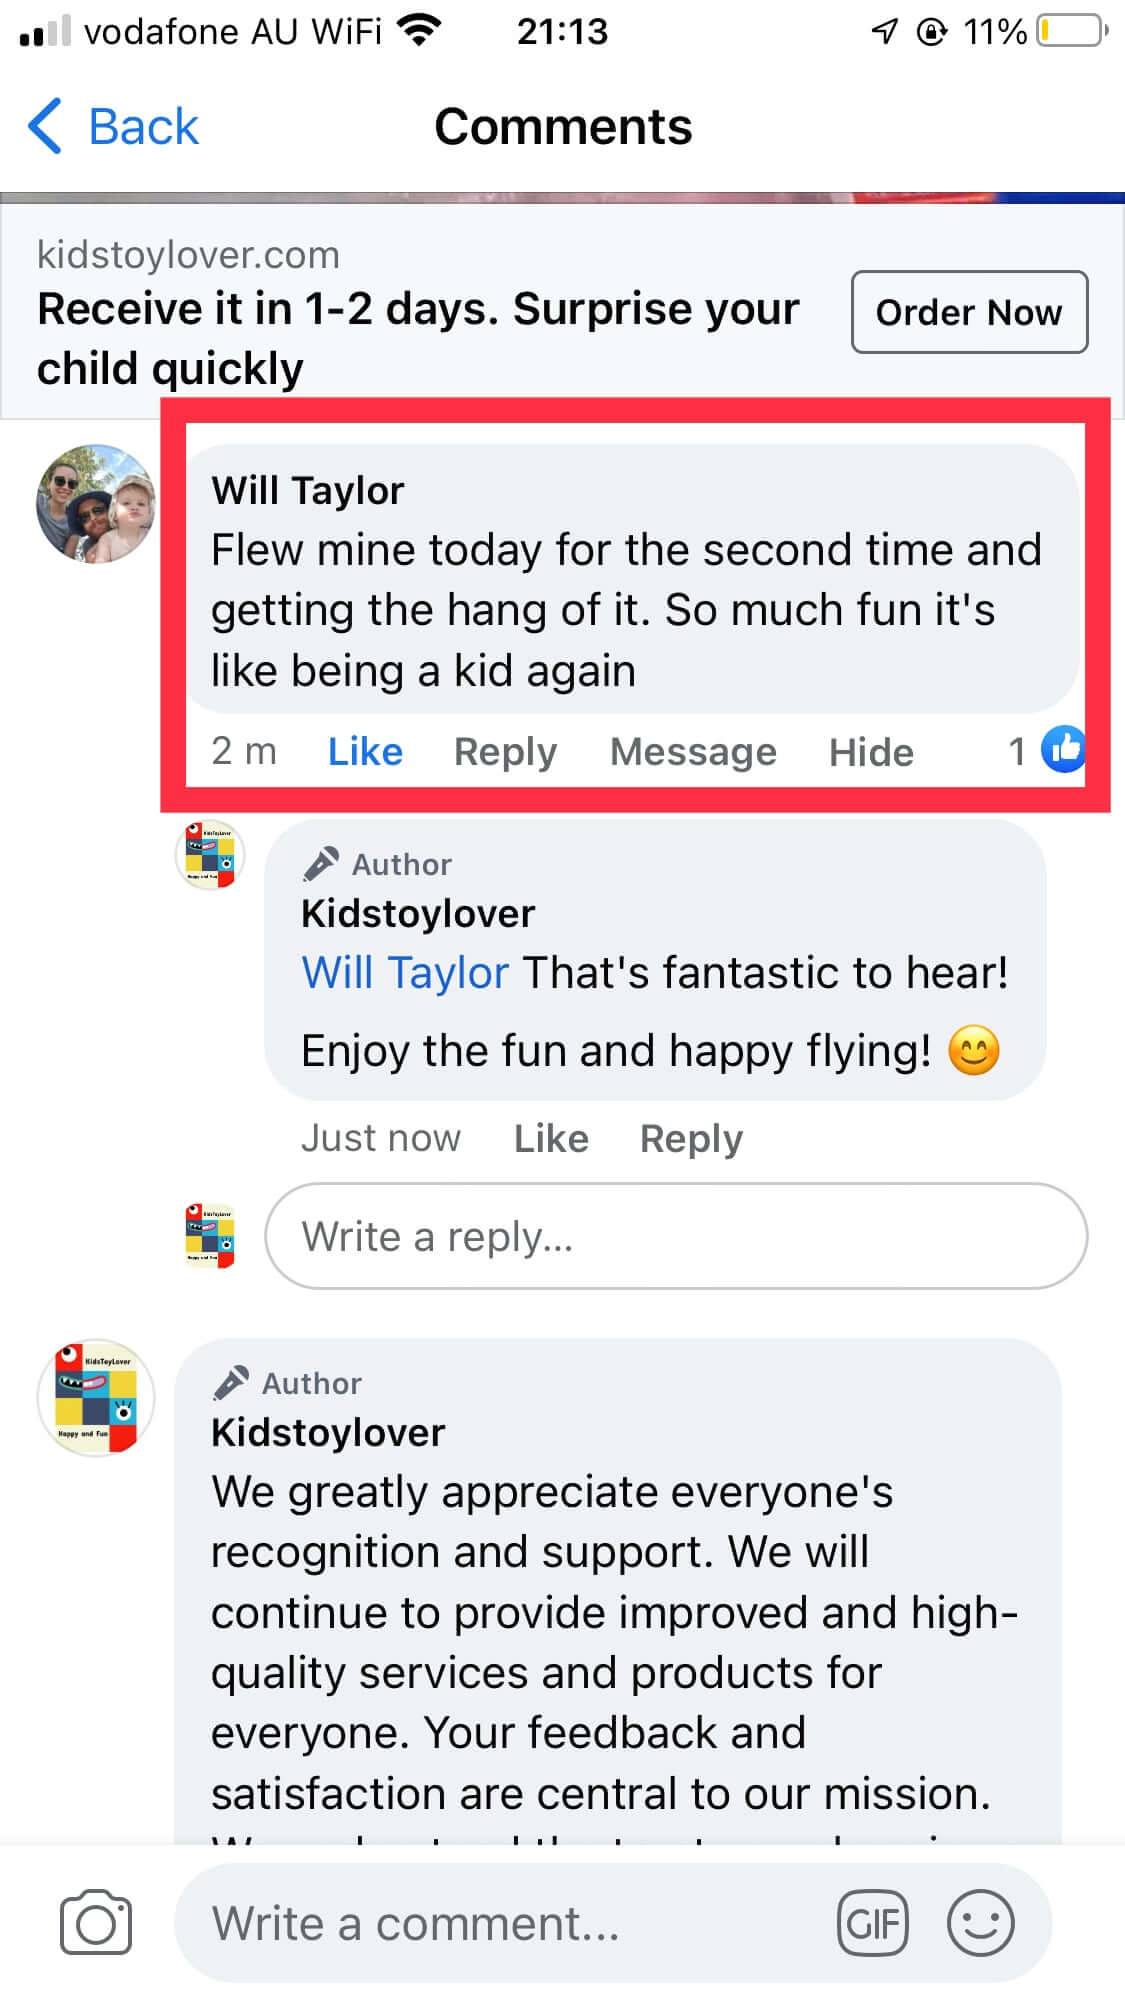Tap Kidstoylover avatar beside the reply
This screenshot has width=1125, height=2001.
tap(209, 855)
